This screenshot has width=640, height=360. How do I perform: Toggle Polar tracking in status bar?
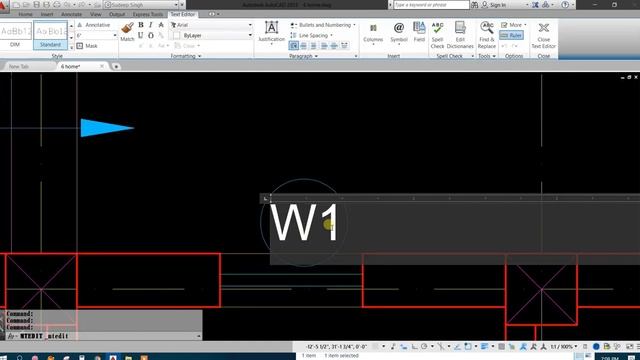424,347
